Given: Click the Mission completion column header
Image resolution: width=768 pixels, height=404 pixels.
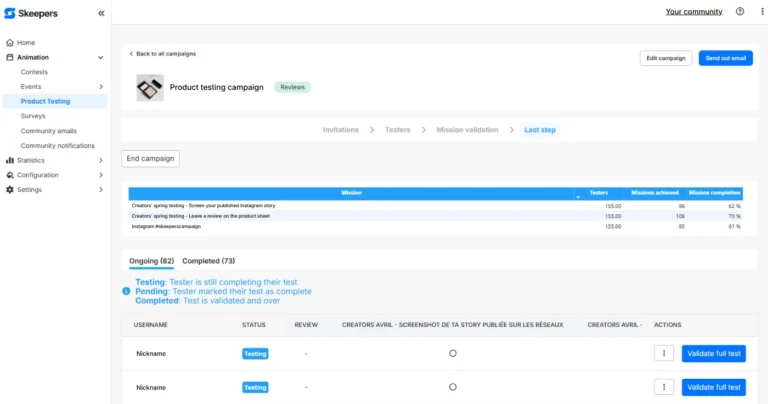Looking at the screenshot, I should pos(715,193).
